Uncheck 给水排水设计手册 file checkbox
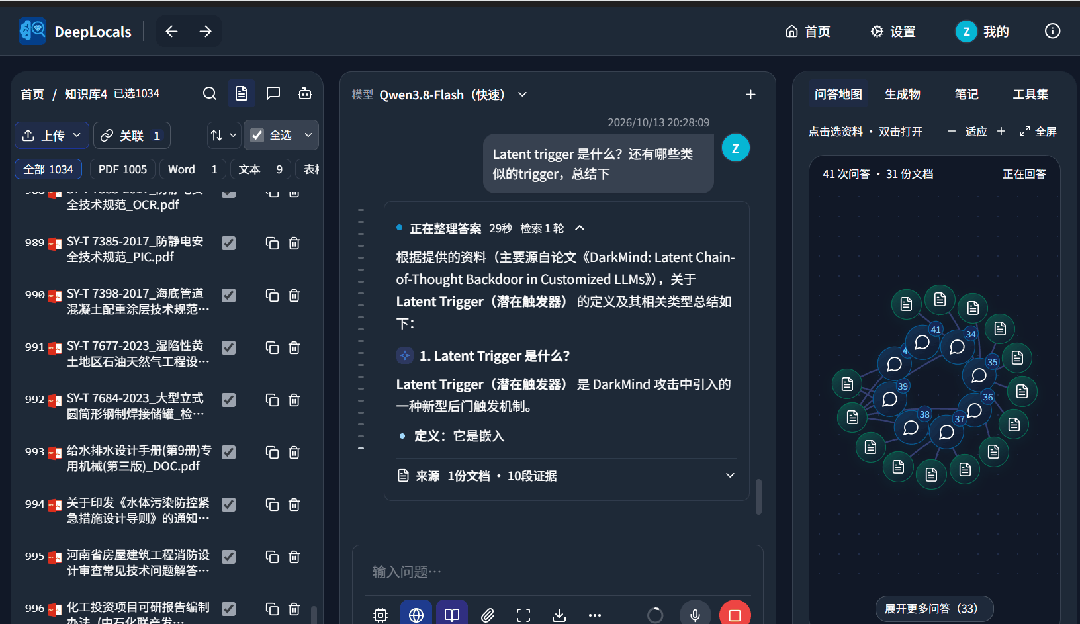Screen dimensions: 1080x624 (x=229, y=453)
